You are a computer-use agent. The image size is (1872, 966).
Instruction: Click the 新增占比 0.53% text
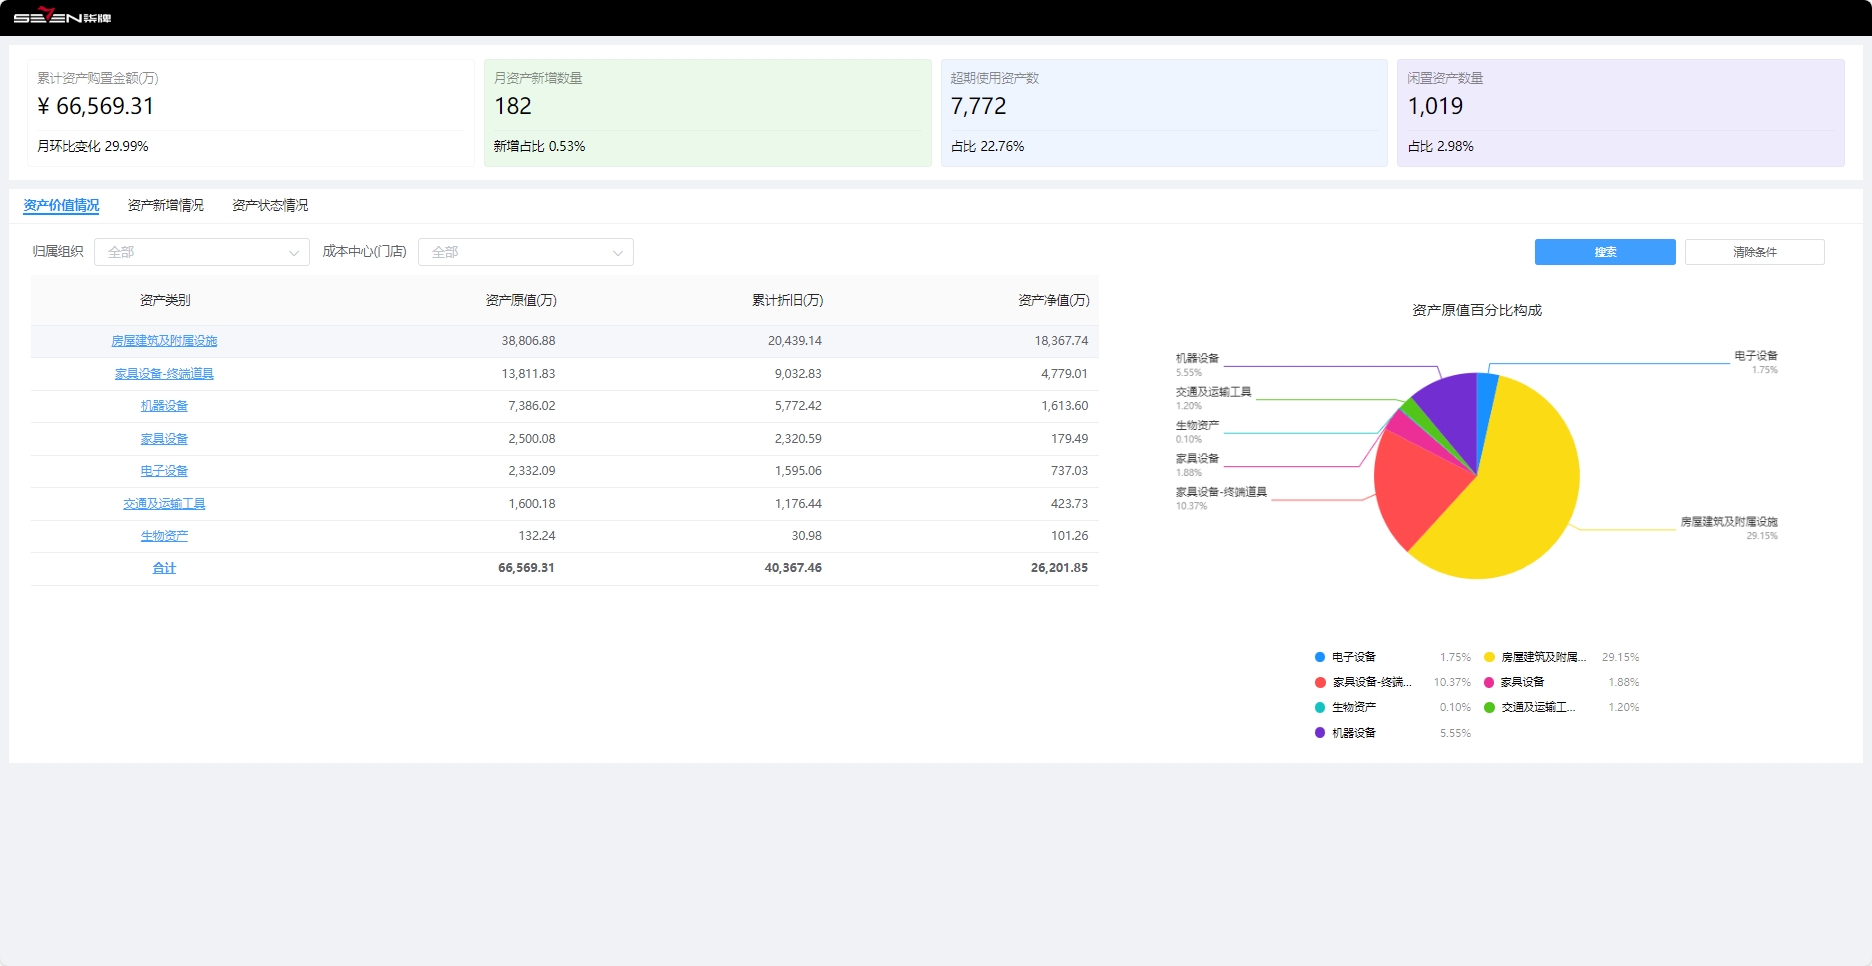539,146
